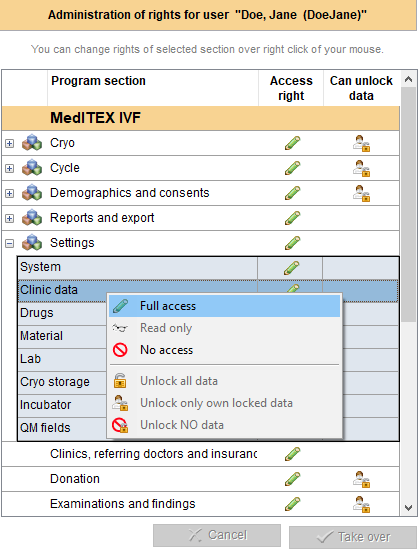The height and width of the screenshot is (549, 418).
Task: Click the Settings section cubes icon
Action: point(32,243)
